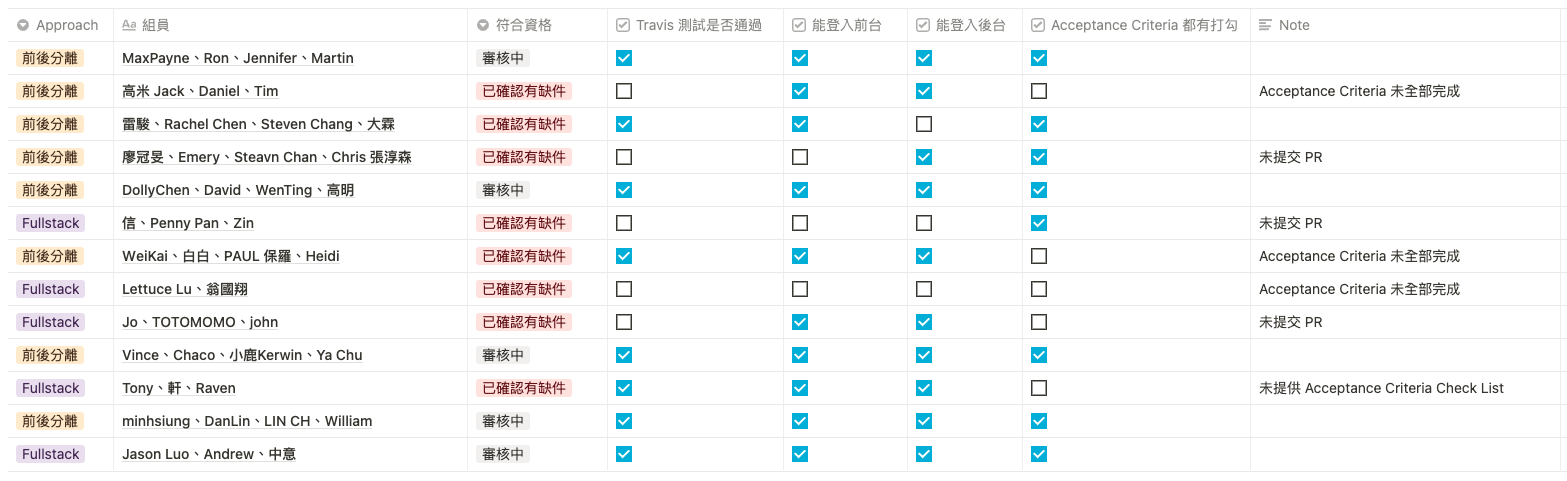This screenshot has height=481, width=1567.
Task: Click the 符合資格 column select icon
Action: (x=483, y=25)
